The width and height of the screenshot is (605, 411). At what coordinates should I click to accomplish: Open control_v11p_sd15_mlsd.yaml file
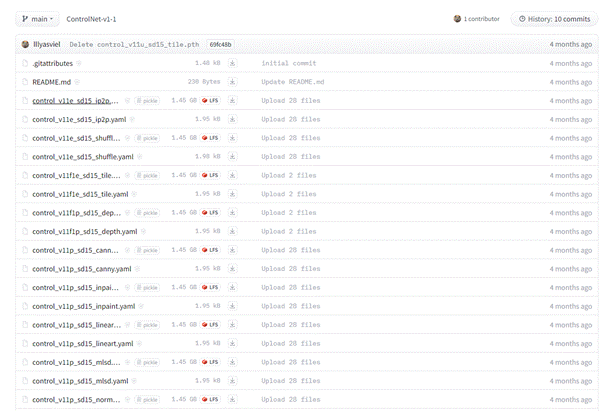(80, 381)
